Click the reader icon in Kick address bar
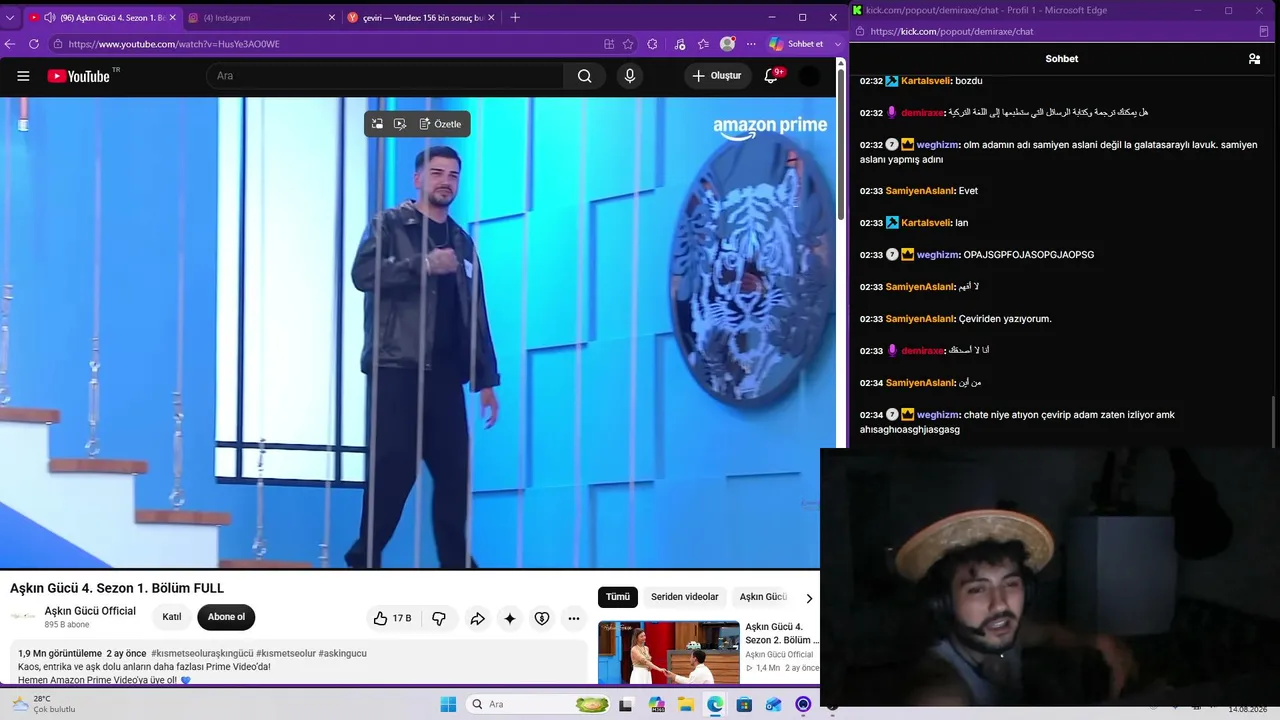The width and height of the screenshot is (1280, 720). [x=1264, y=32]
